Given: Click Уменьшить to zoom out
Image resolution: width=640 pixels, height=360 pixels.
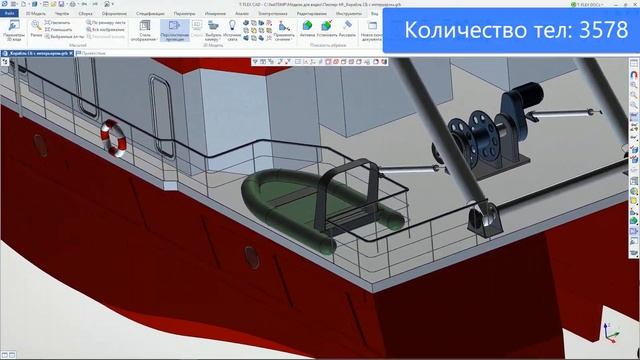Looking at the screenshot, I should pos(58,30).
